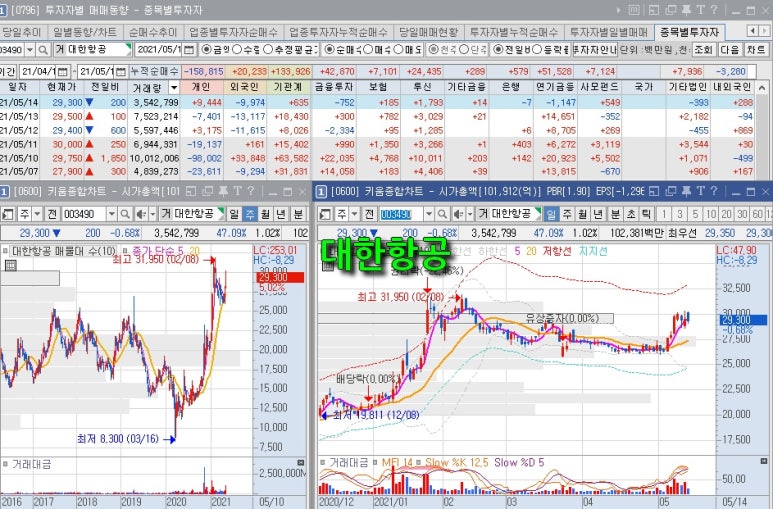The height and width of the screenshot is (509, 773).
Task: Open 거래량 column dropdown arrow
Action: 174,88
